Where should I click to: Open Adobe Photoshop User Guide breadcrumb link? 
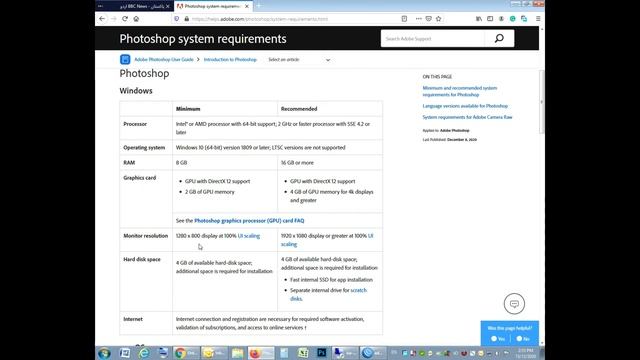pos(164,60)
